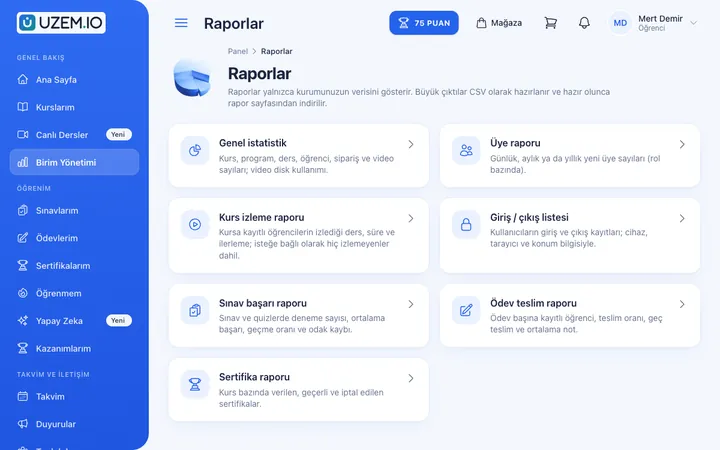Image resolution: width=720 pixels, height=450 pixels.
Task: Click the camera icon beside Canlı Dersler
Action: (22, 135)
